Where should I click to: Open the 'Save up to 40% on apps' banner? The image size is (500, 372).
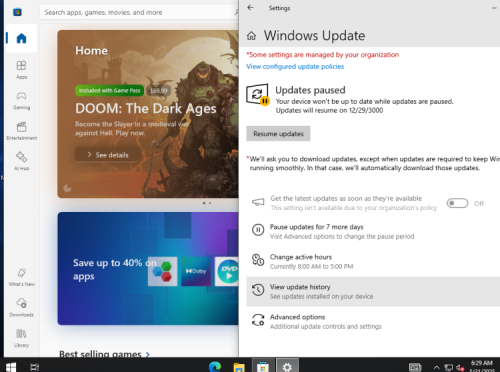coord(148,268)
